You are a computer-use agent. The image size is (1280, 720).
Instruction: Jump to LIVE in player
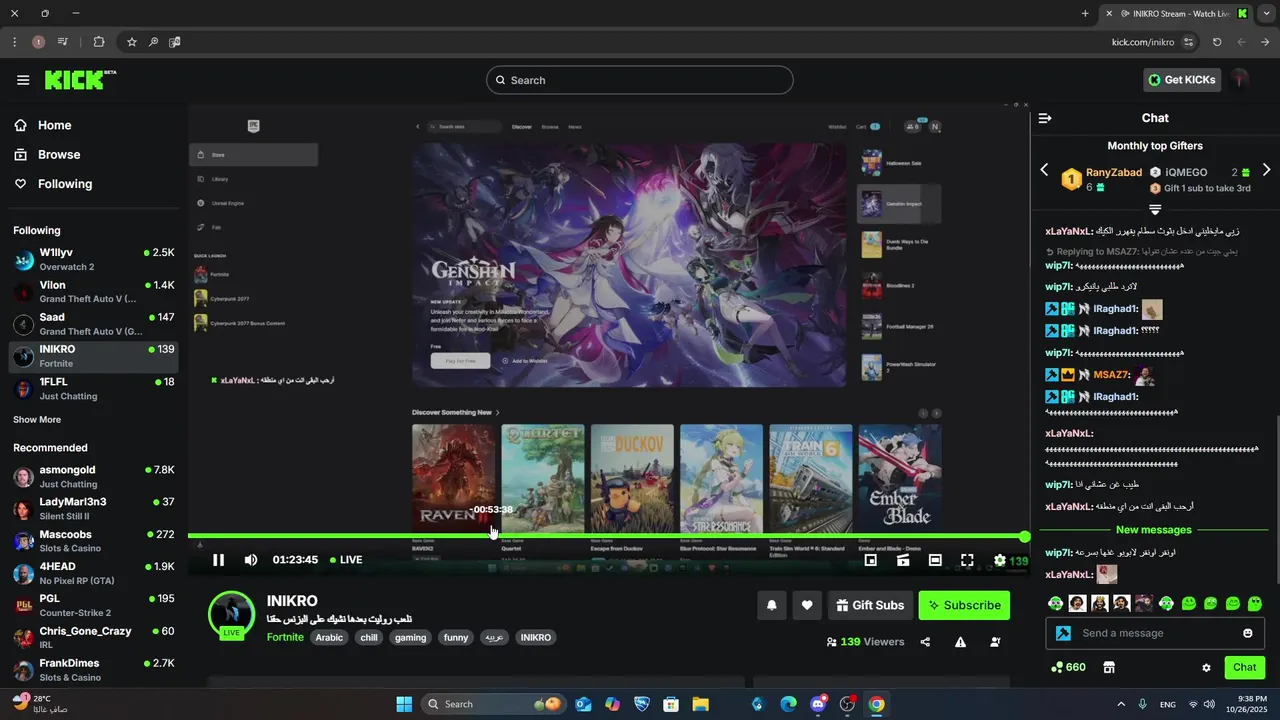(x=346, y=560)
